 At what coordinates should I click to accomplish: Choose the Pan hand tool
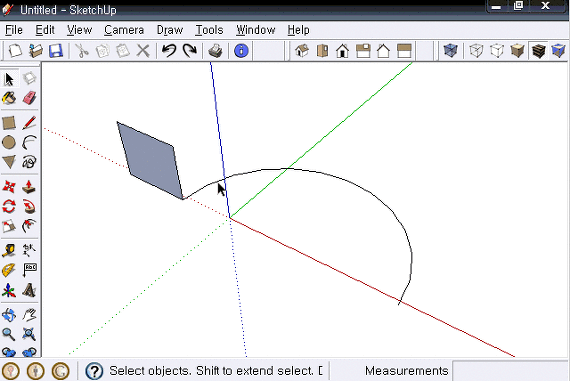tap(29, 315)
